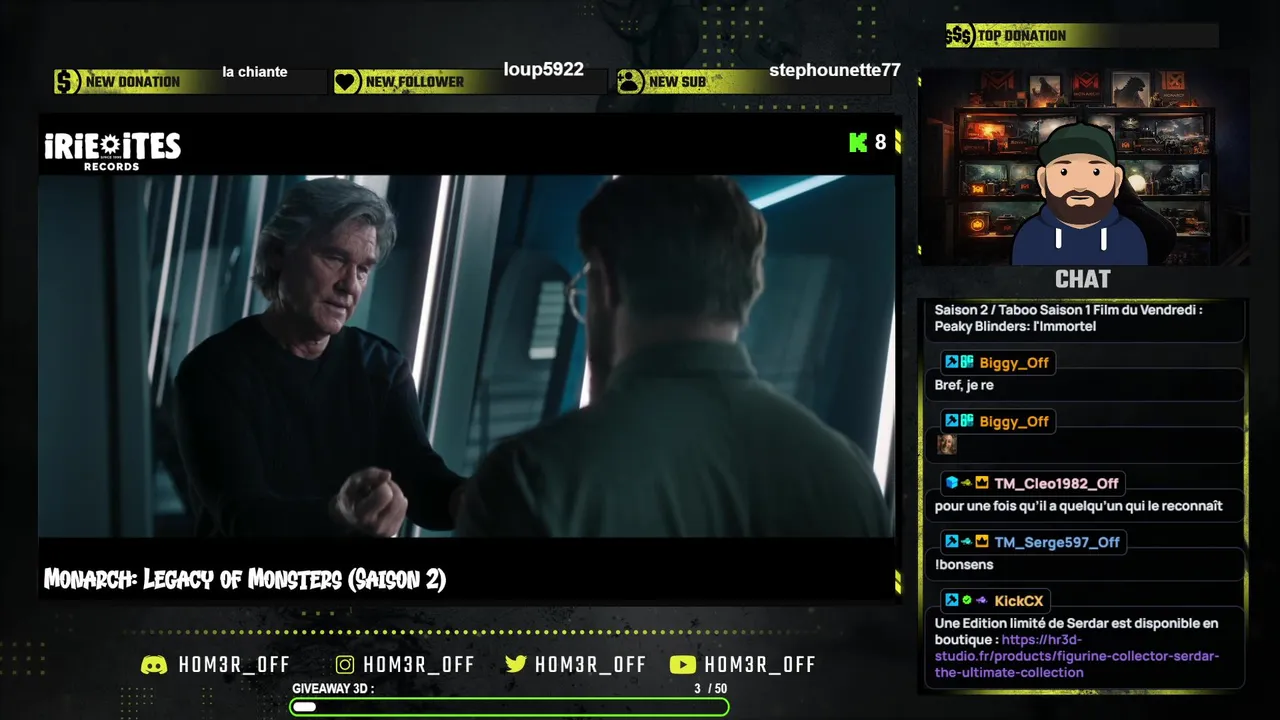
Task: Click the 'Peaky Blinders: l'Immortel' chat text
Action: (1015, 327)
